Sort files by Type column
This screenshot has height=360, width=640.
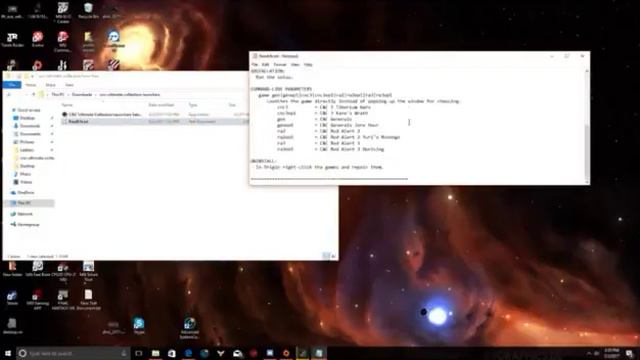point(193,105)
